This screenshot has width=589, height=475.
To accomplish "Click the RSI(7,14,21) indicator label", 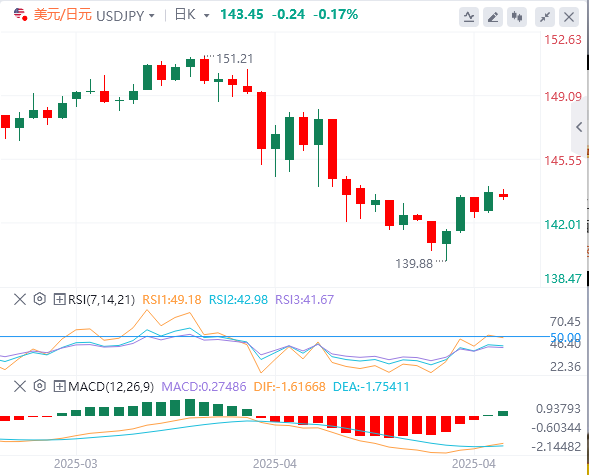I will [x=101, y=300].
